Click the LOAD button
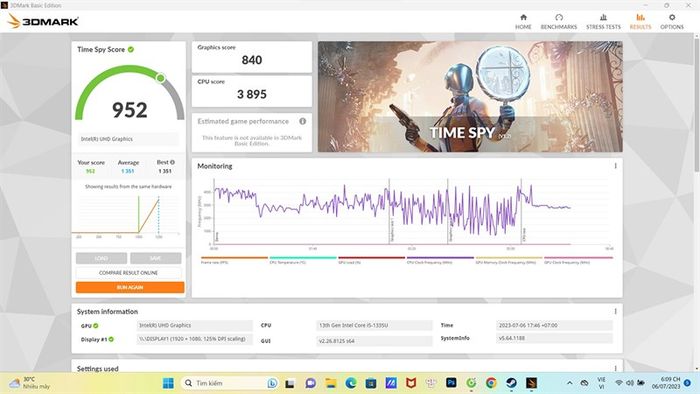The width and height of the screenshot is (700, 394). tap(101, 258)
